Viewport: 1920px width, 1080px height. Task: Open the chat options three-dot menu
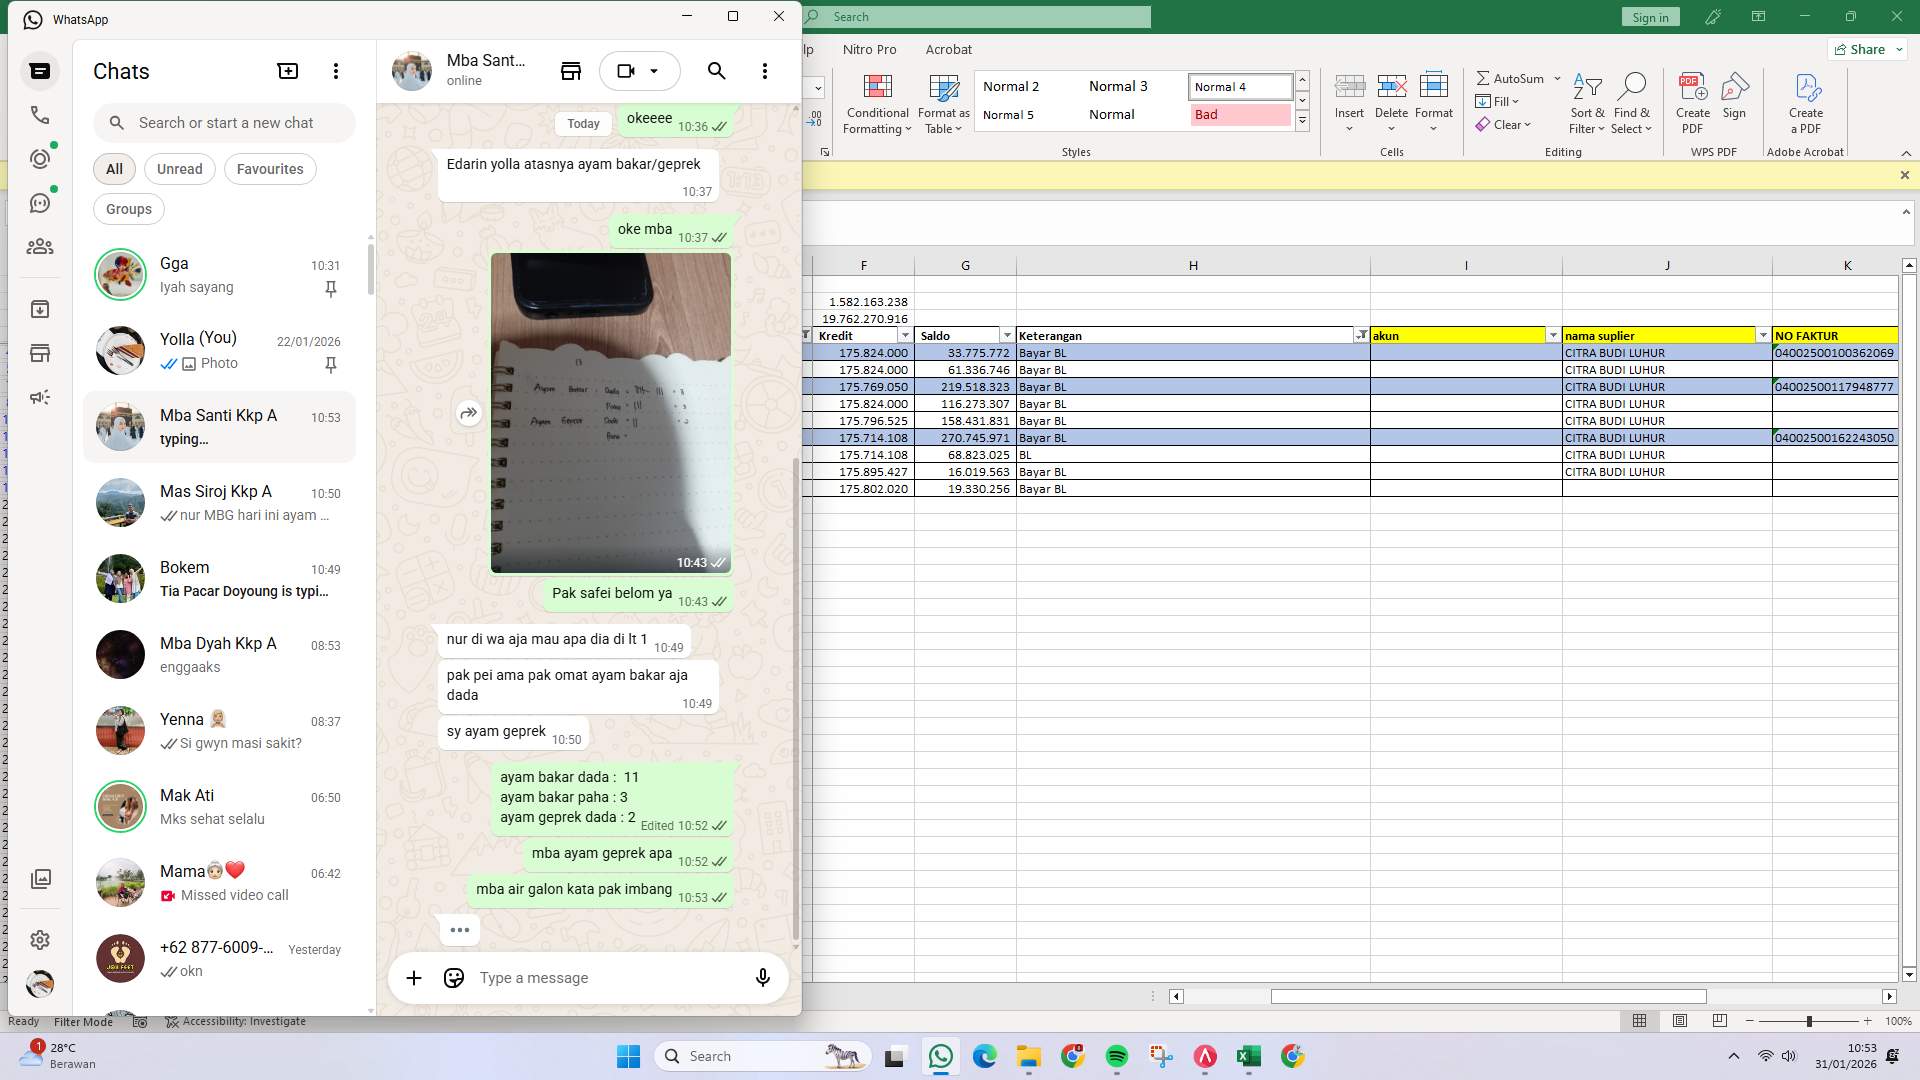point(765,70)
